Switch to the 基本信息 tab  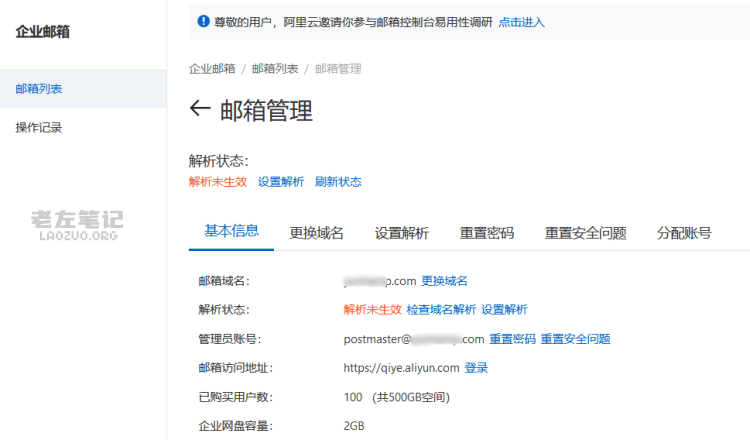tap(232, 231)
